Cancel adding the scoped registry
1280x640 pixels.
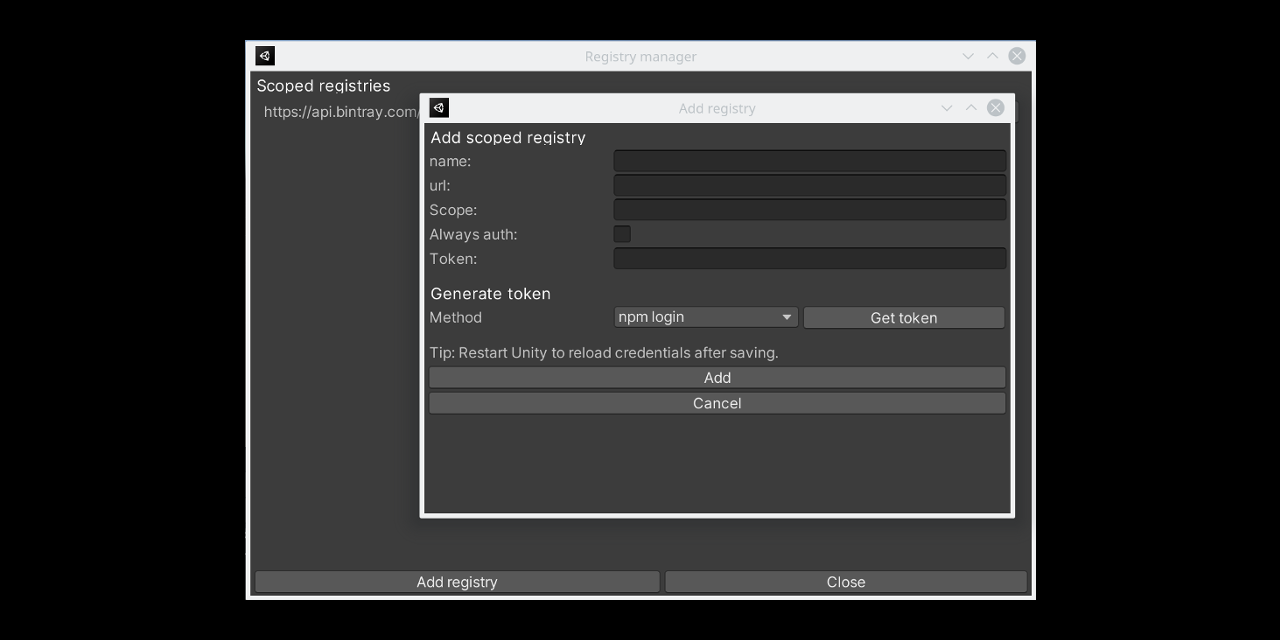[x=717, y=403]
